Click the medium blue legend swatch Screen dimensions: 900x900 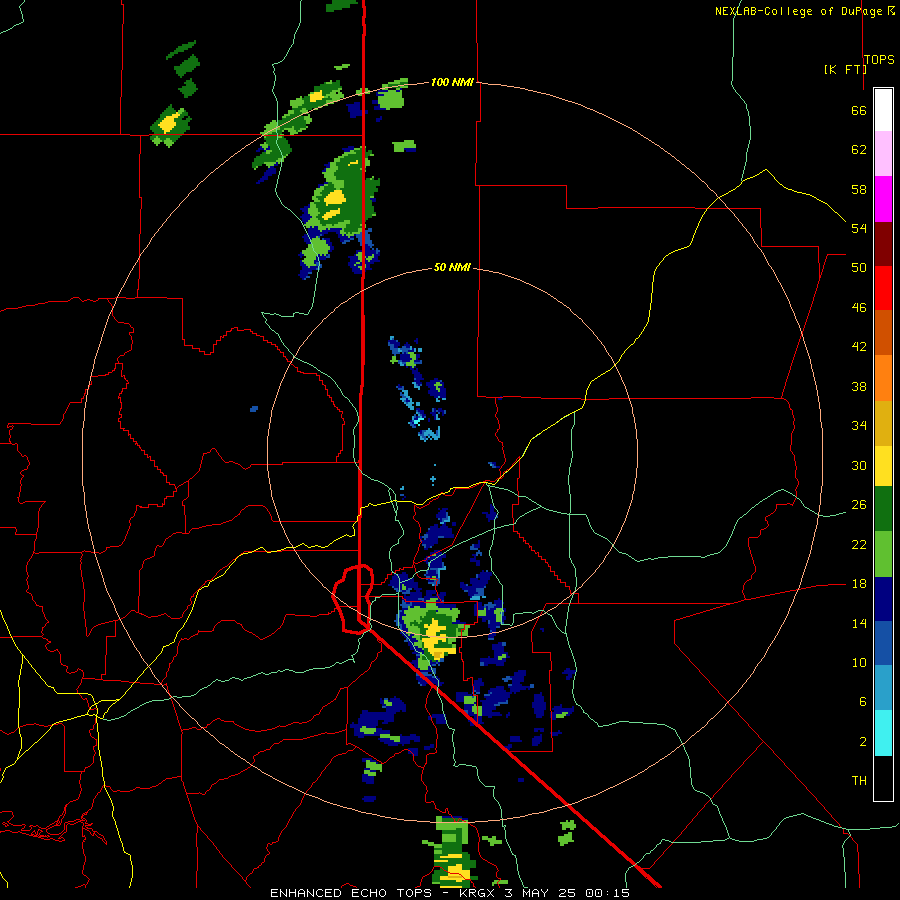[883, 643]
